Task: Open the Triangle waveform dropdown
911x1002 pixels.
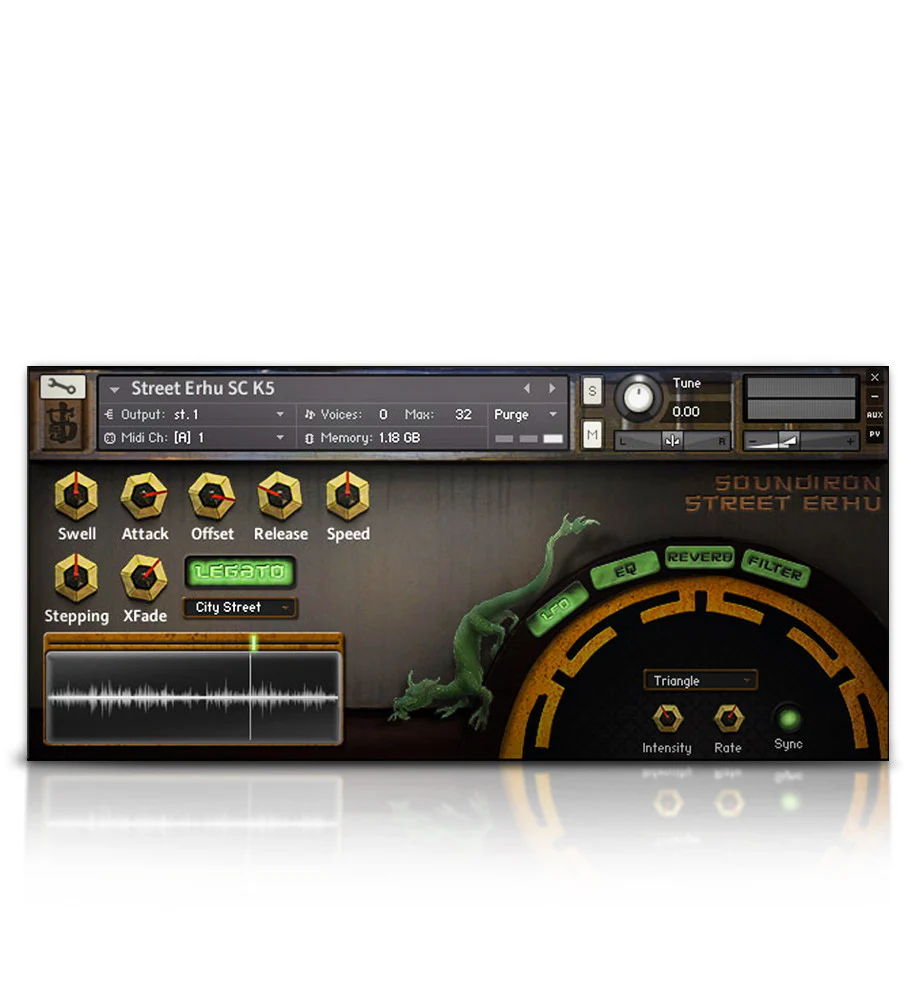Action: [700, 681]
